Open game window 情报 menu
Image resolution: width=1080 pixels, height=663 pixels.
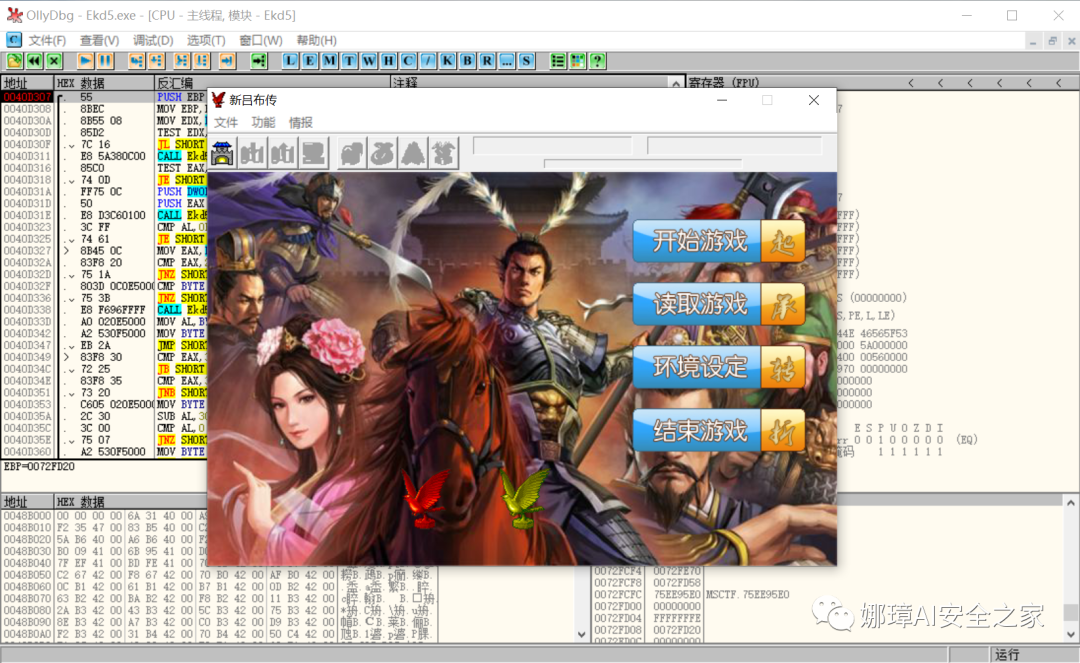click(x=300, y=123)
